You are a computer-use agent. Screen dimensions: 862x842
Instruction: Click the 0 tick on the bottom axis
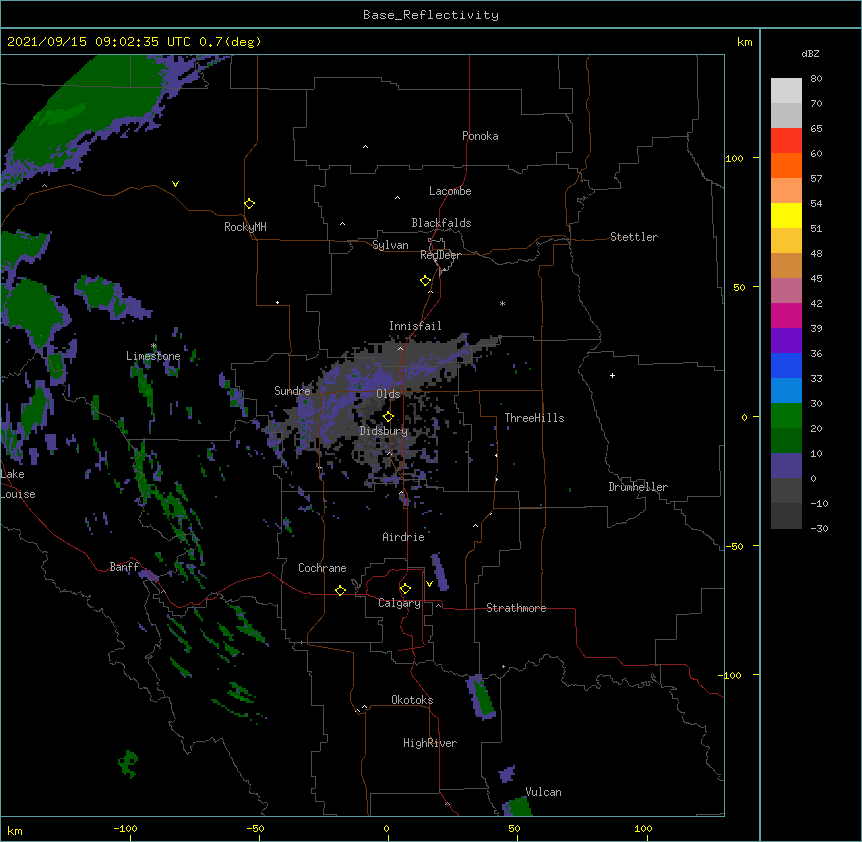click(386, 828)
